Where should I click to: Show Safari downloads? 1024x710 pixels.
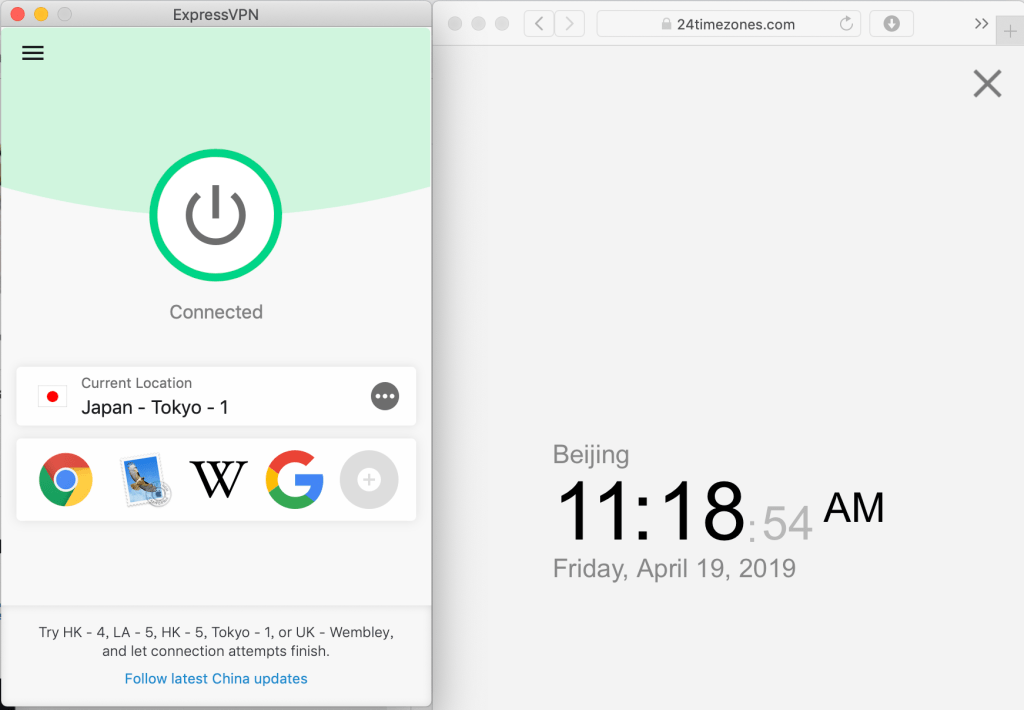pyautogui.click(x=891, y=24)
